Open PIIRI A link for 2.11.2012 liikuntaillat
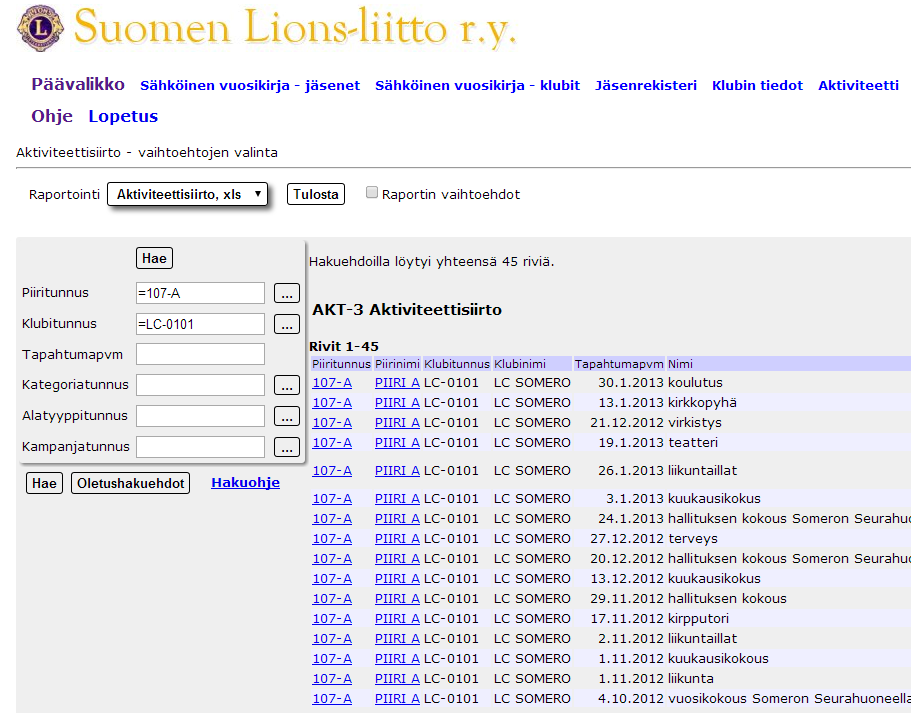 point(397,639)
